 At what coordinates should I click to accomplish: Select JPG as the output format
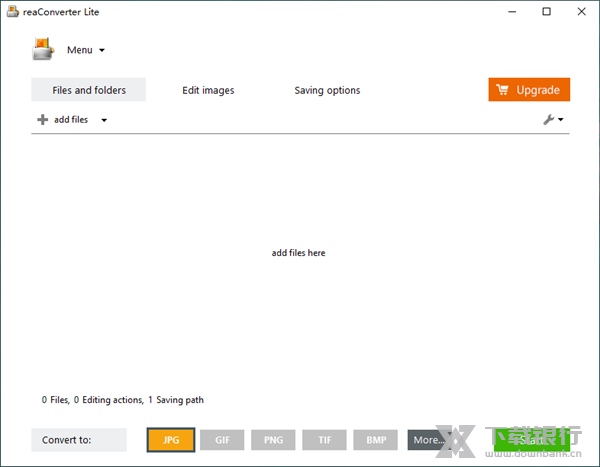click(x=170, y=440)
